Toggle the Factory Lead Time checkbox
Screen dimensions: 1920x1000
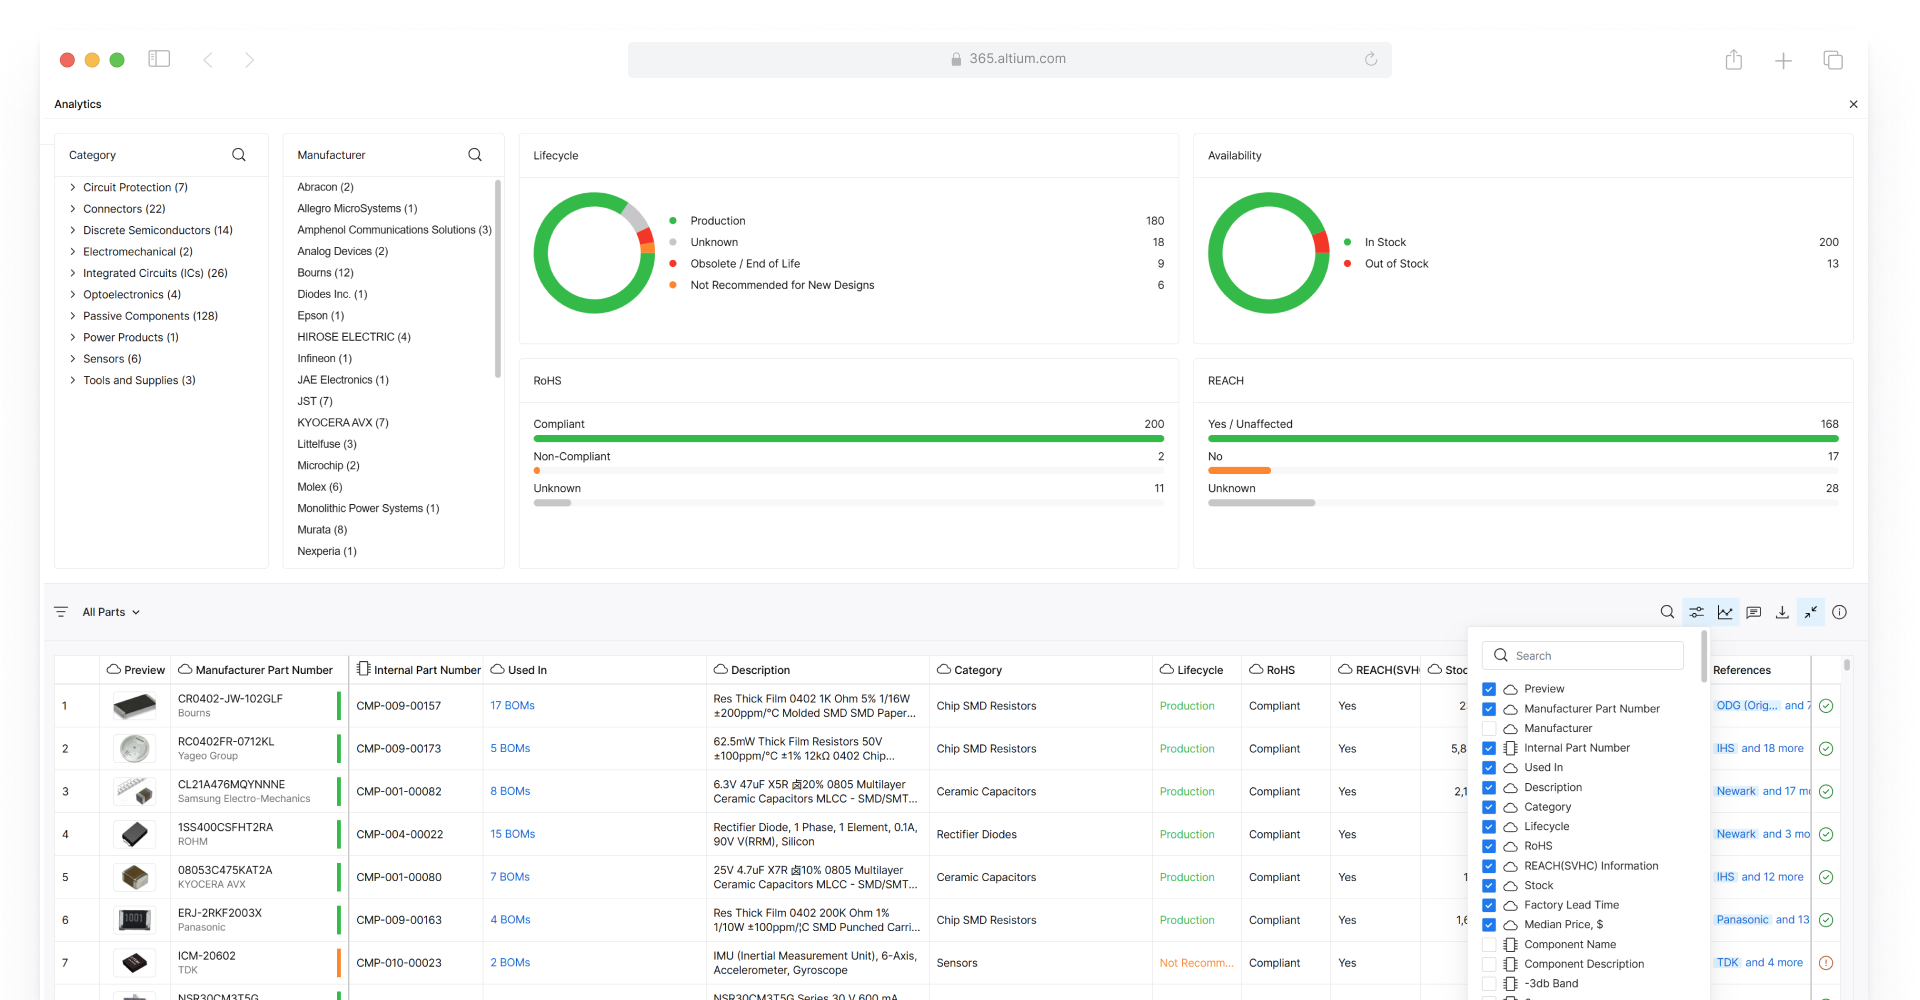tap(1489, 905)
